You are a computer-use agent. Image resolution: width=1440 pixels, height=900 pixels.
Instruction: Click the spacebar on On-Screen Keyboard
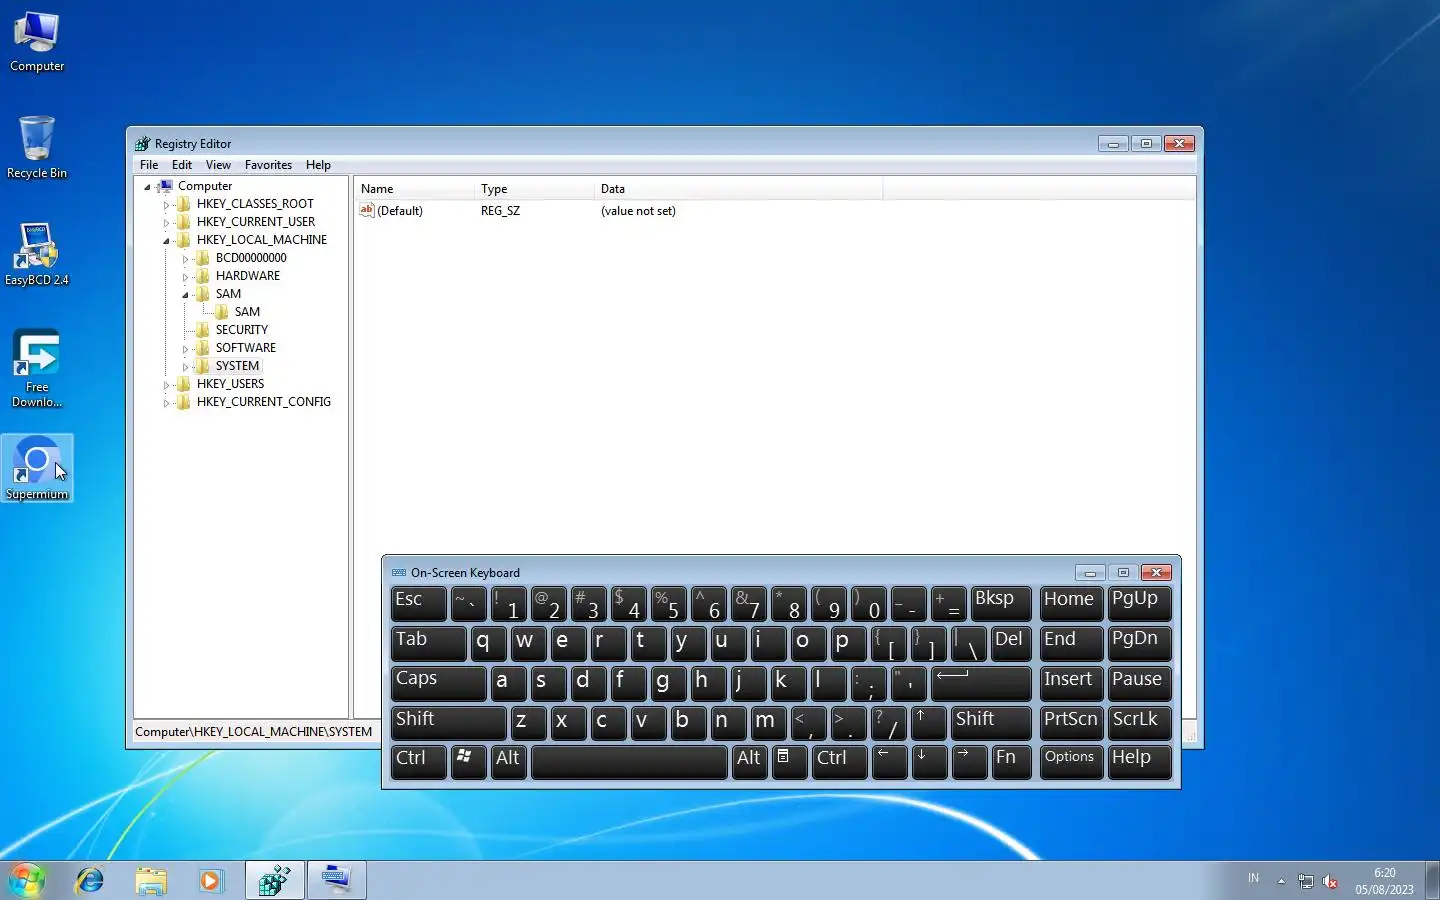tap(629, 762)
